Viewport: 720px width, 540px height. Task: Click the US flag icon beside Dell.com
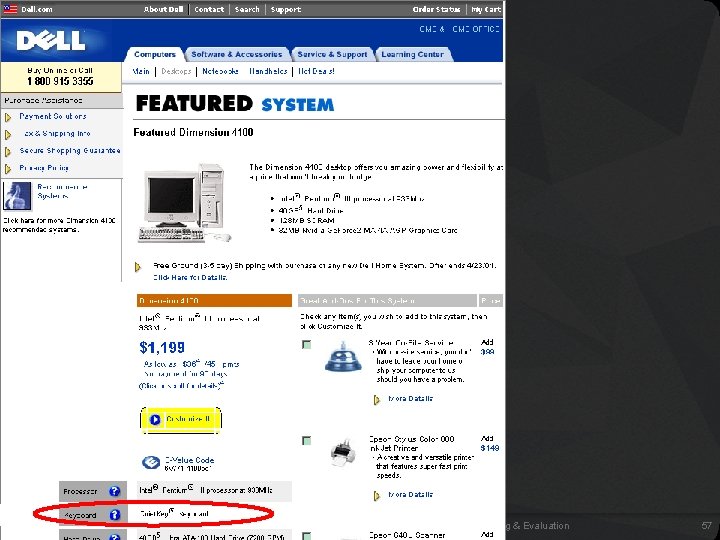pos(10,9)
